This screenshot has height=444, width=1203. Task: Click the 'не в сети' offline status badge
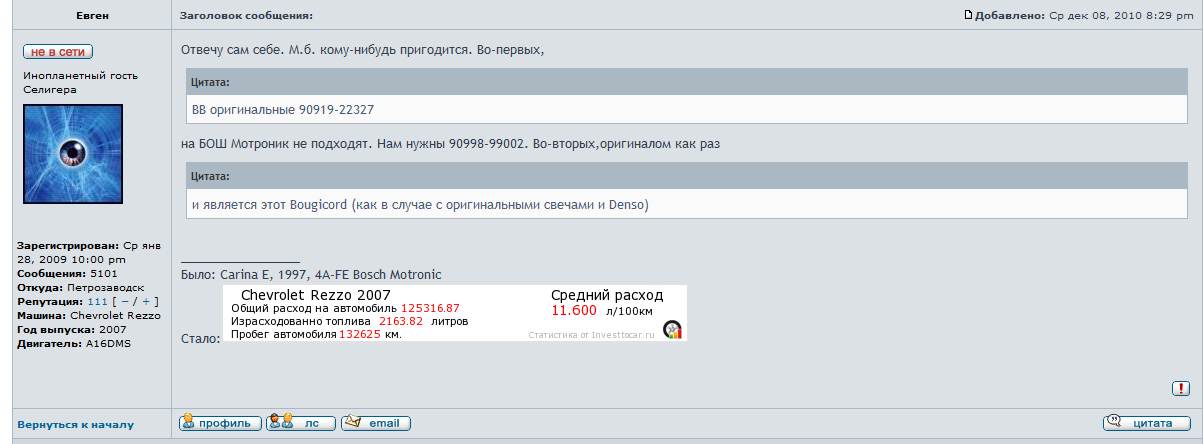pos(58,52)
